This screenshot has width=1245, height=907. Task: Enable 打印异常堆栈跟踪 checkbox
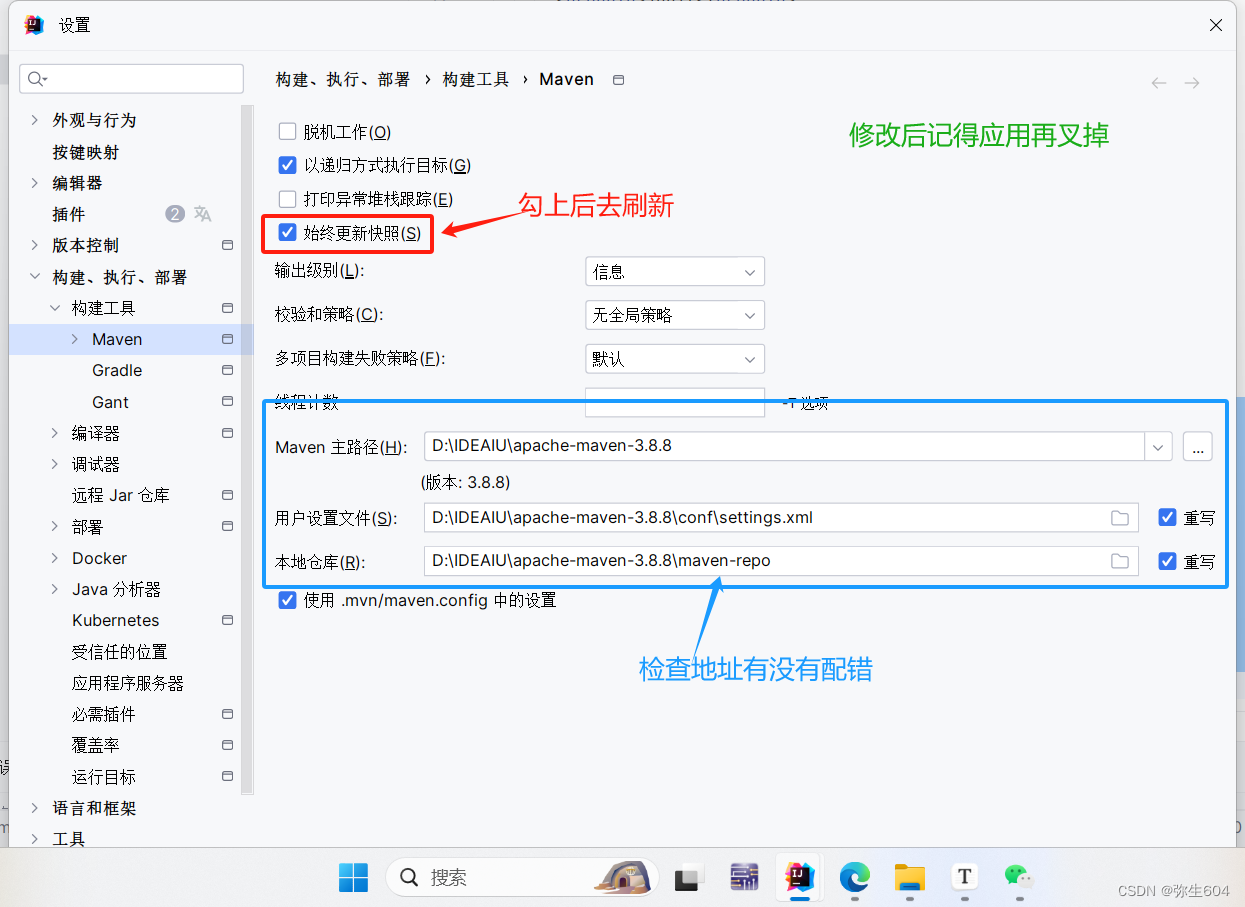tap(288, 199)
